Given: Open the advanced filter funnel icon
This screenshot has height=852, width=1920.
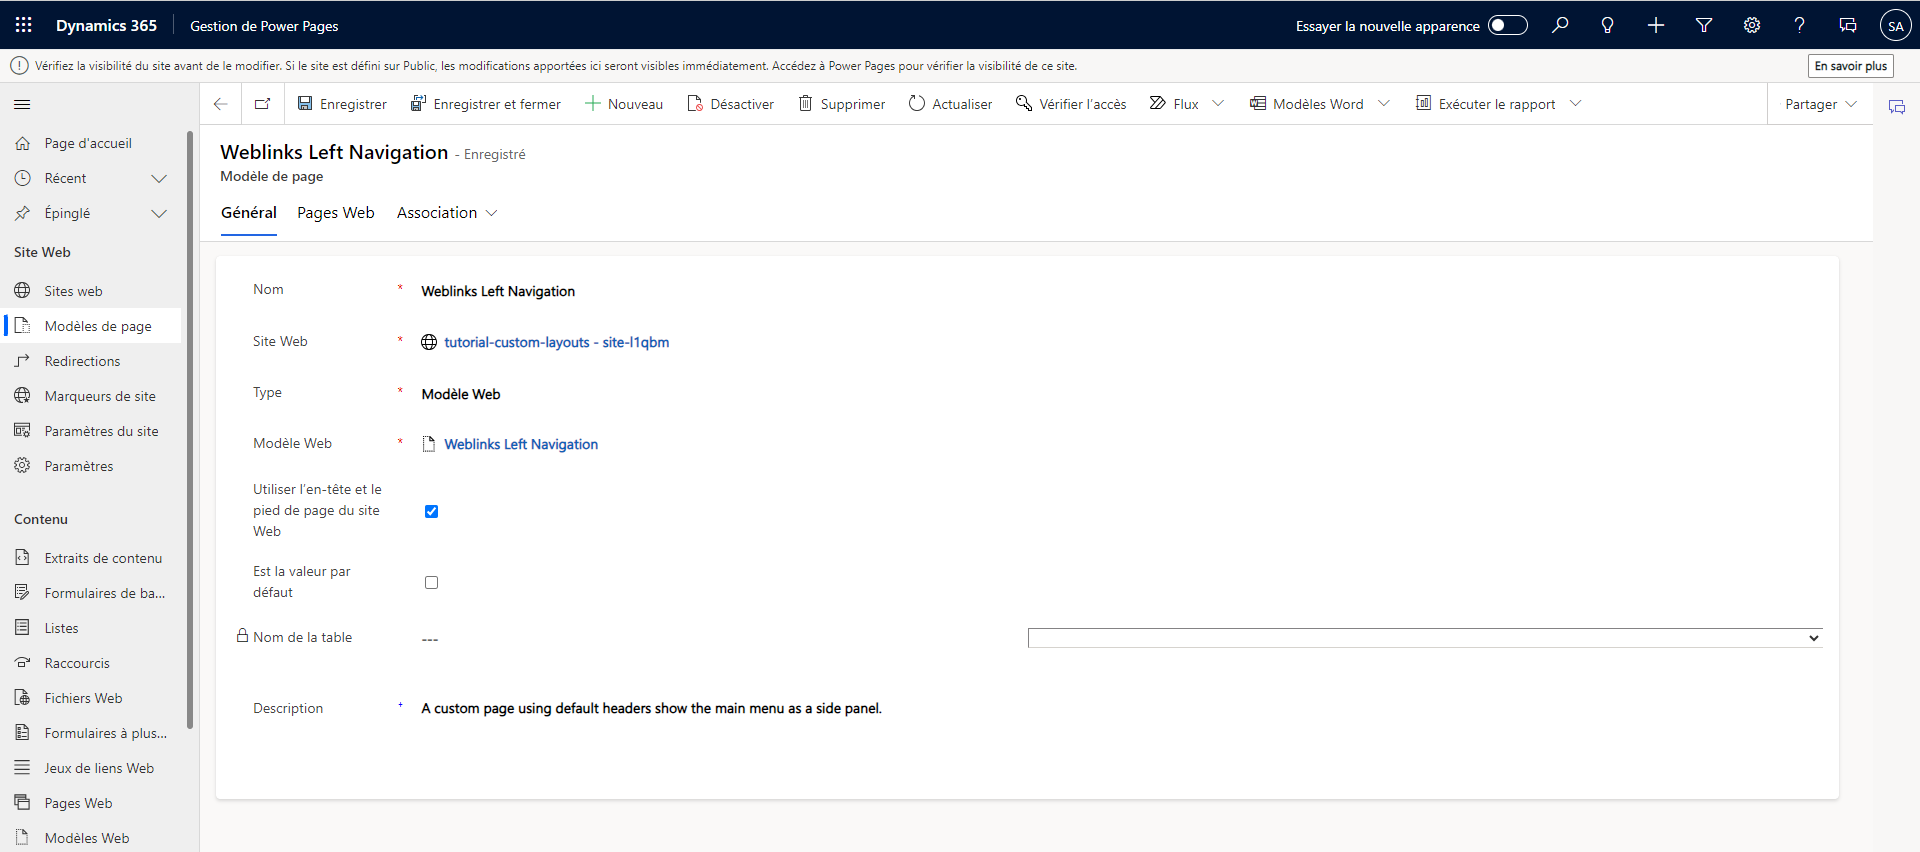Looking at the screenshot, I should [x=1704, y=25].
